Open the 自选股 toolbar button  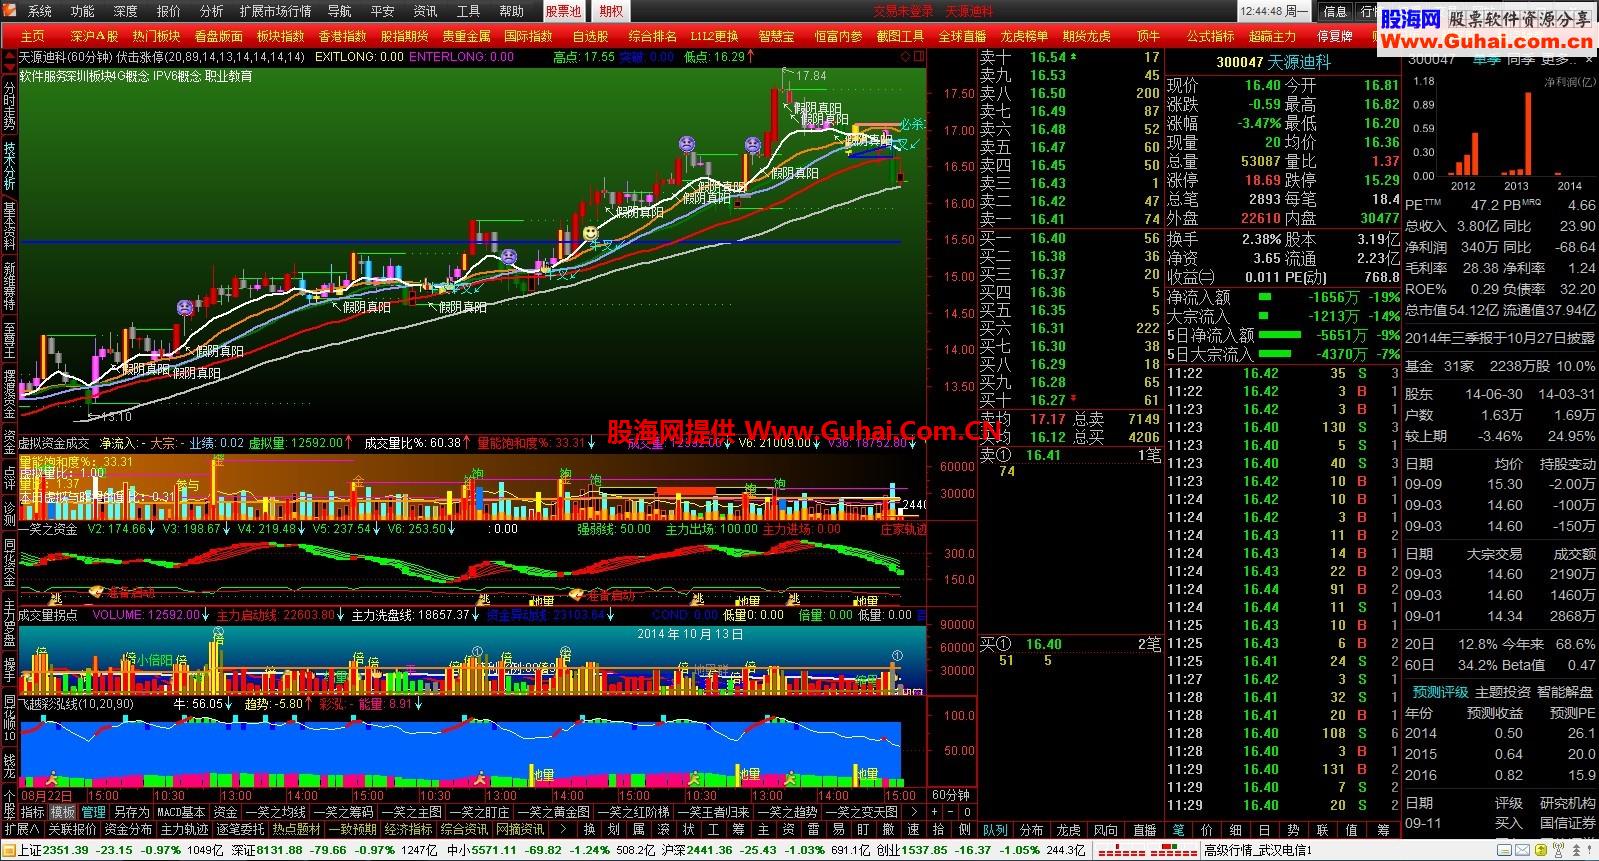click(x=591, y=36)
